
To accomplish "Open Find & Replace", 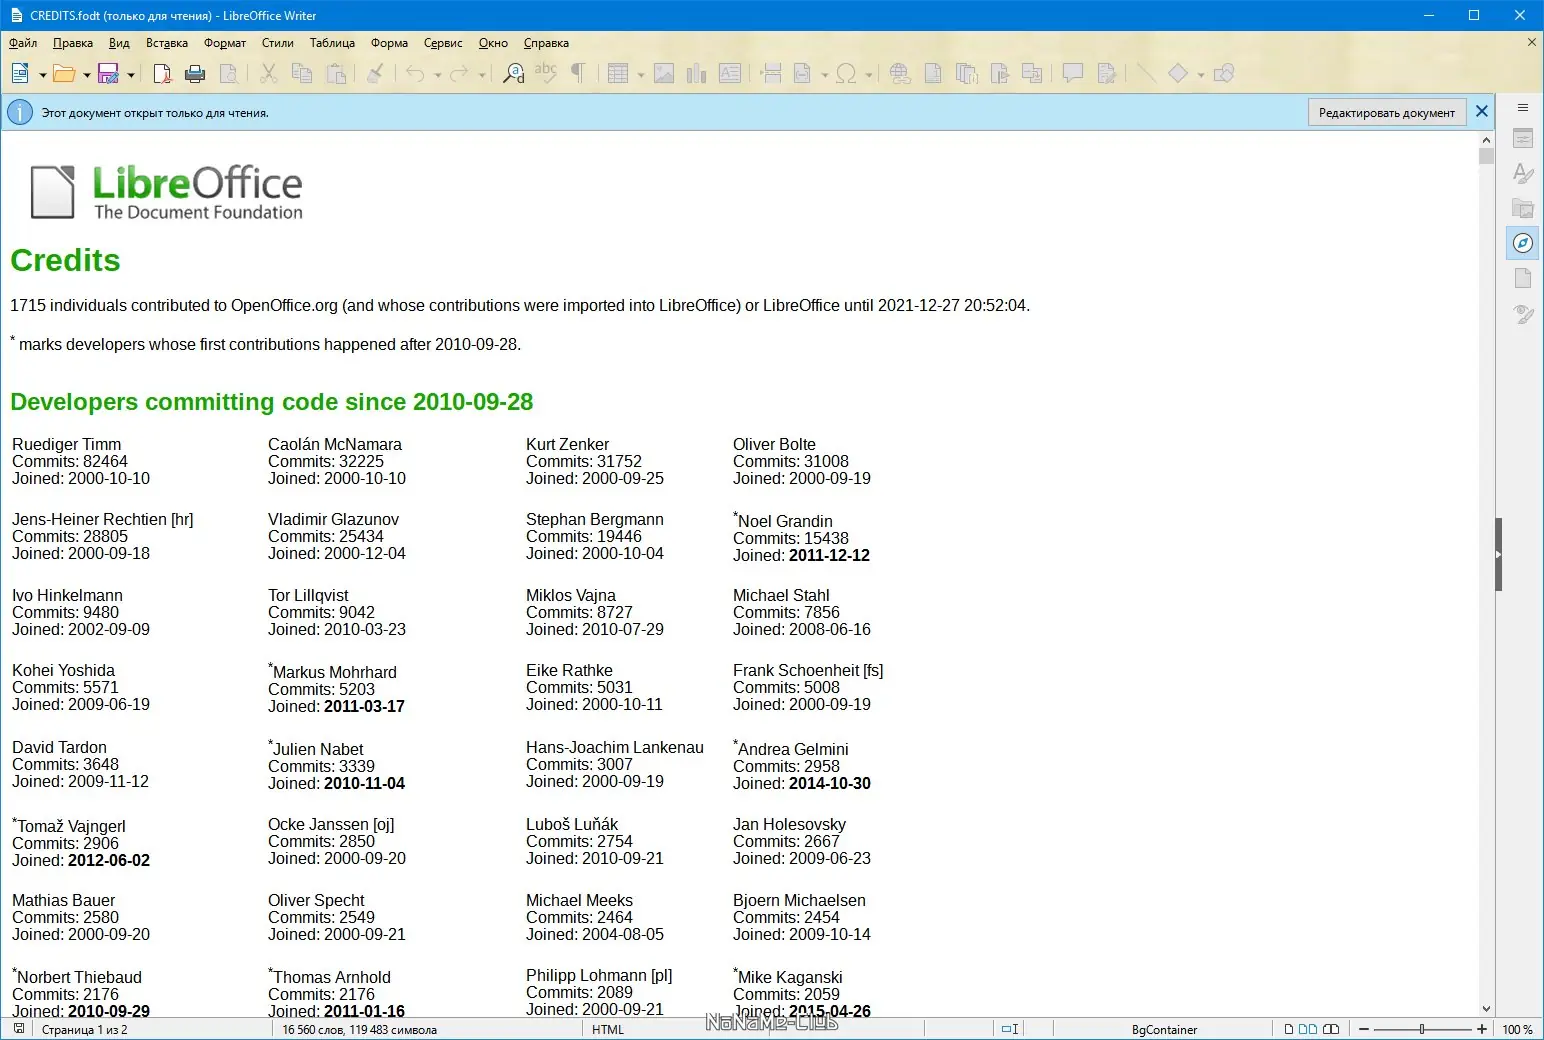I will [513, 73].
